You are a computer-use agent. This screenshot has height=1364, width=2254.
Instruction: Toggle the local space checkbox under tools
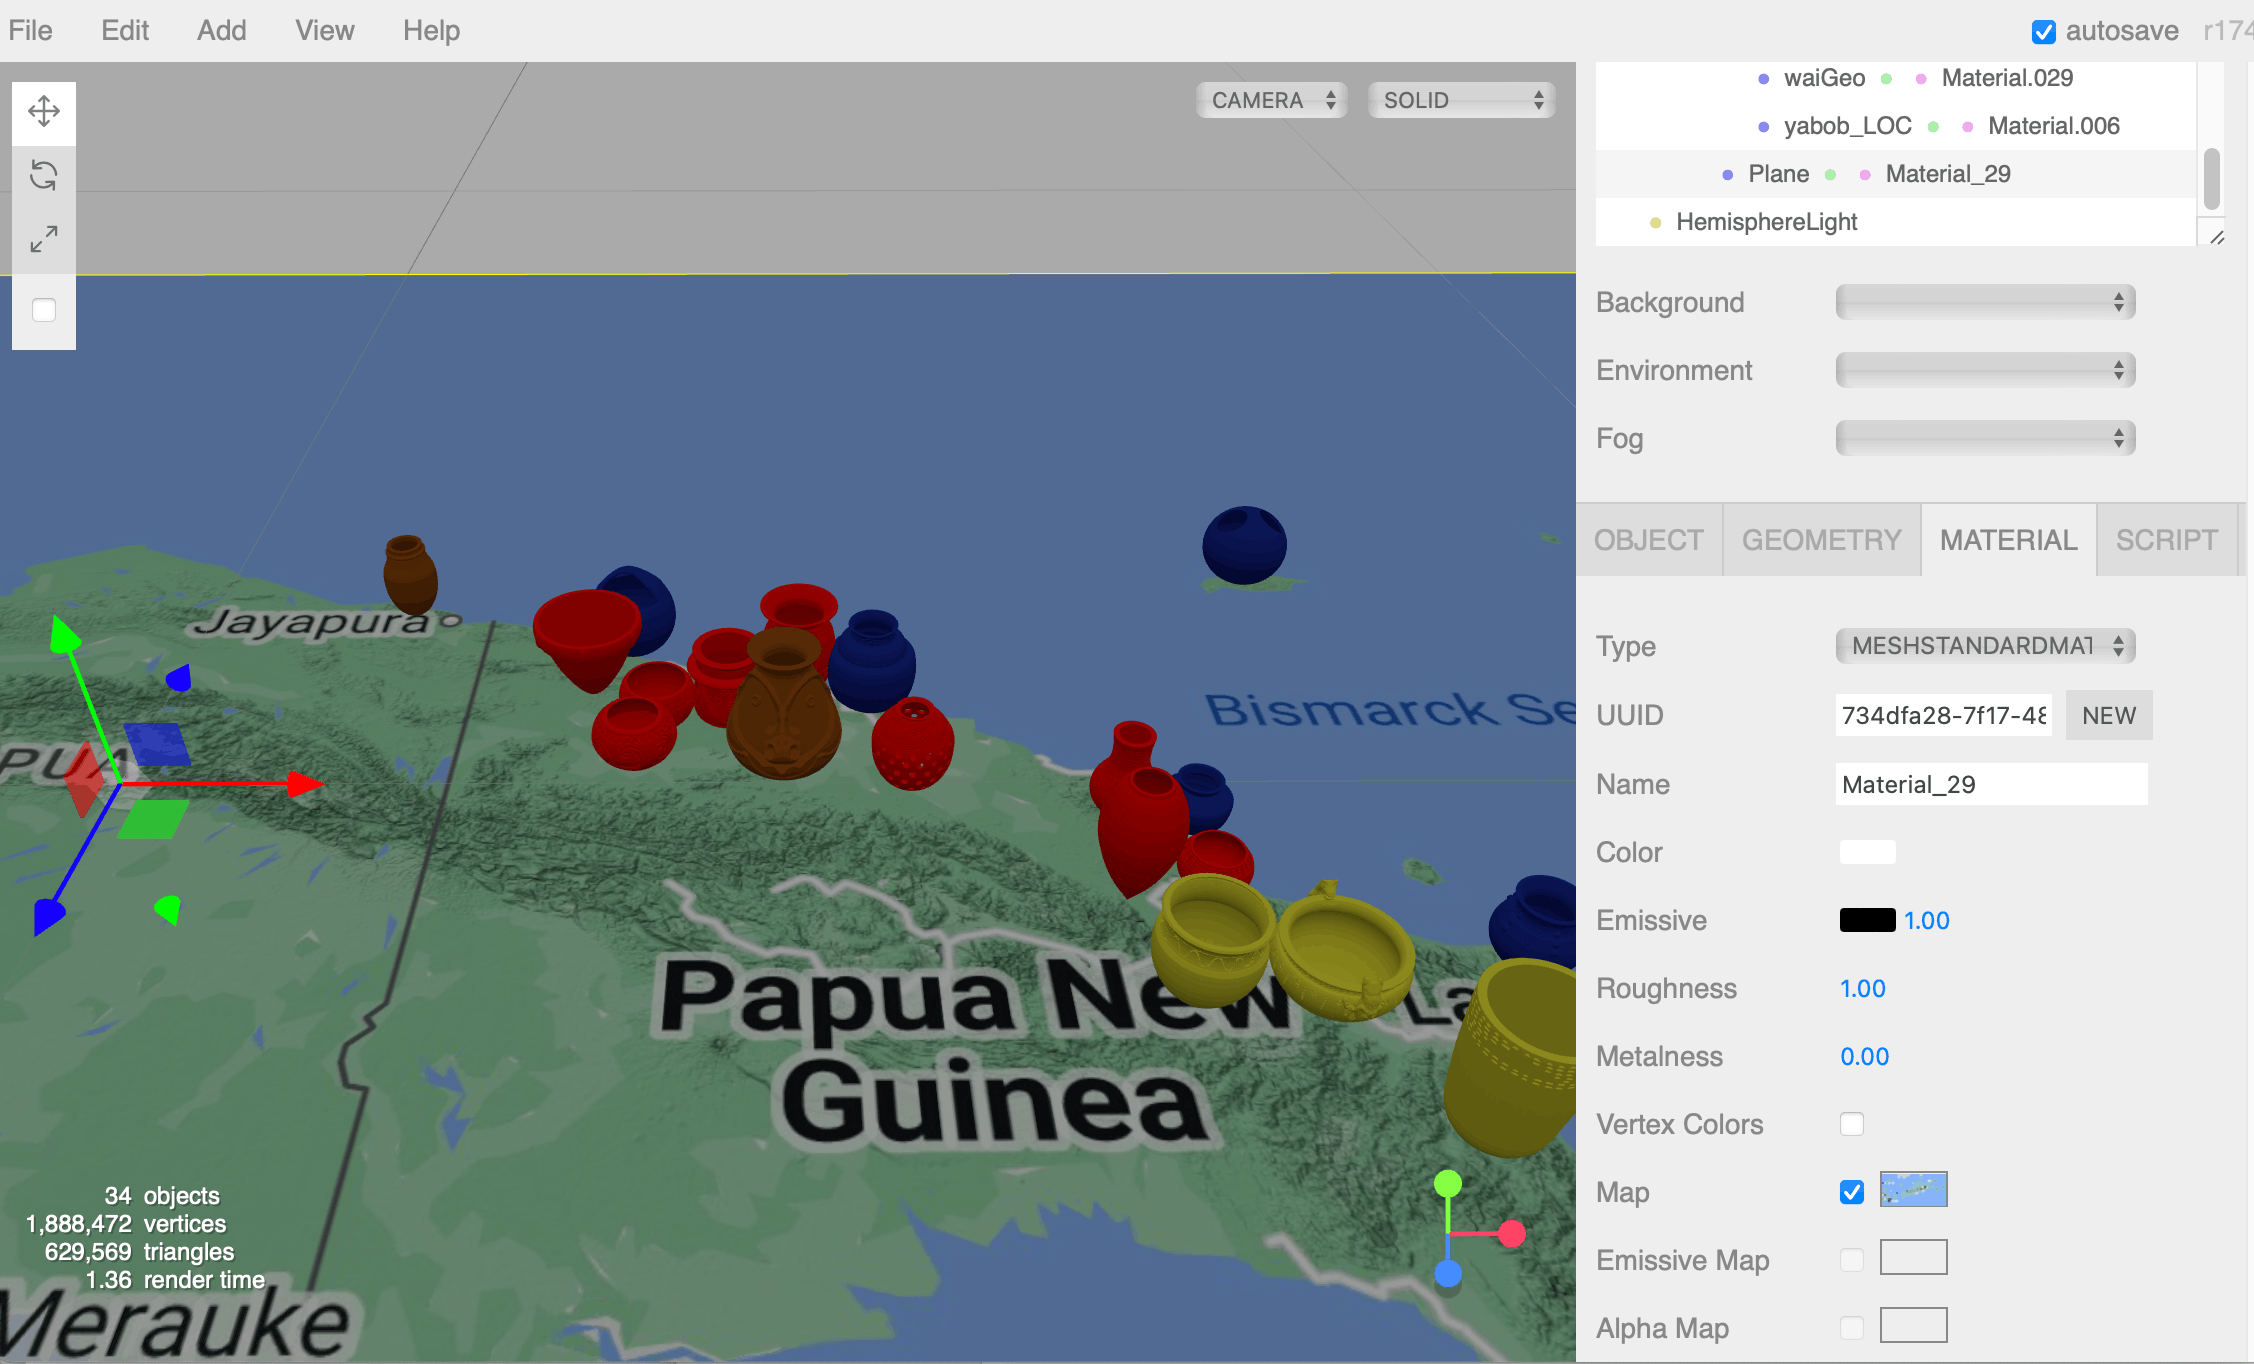[44, 310]
